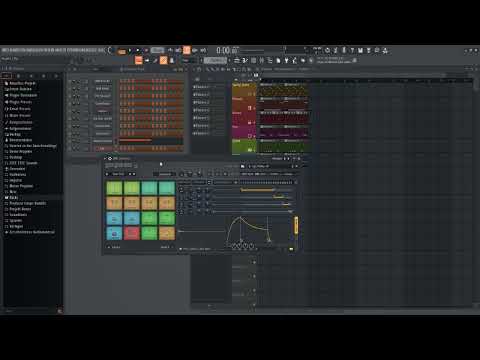480x360 pixels.
Task: Click the tempo display field
Action: (158, 50)
